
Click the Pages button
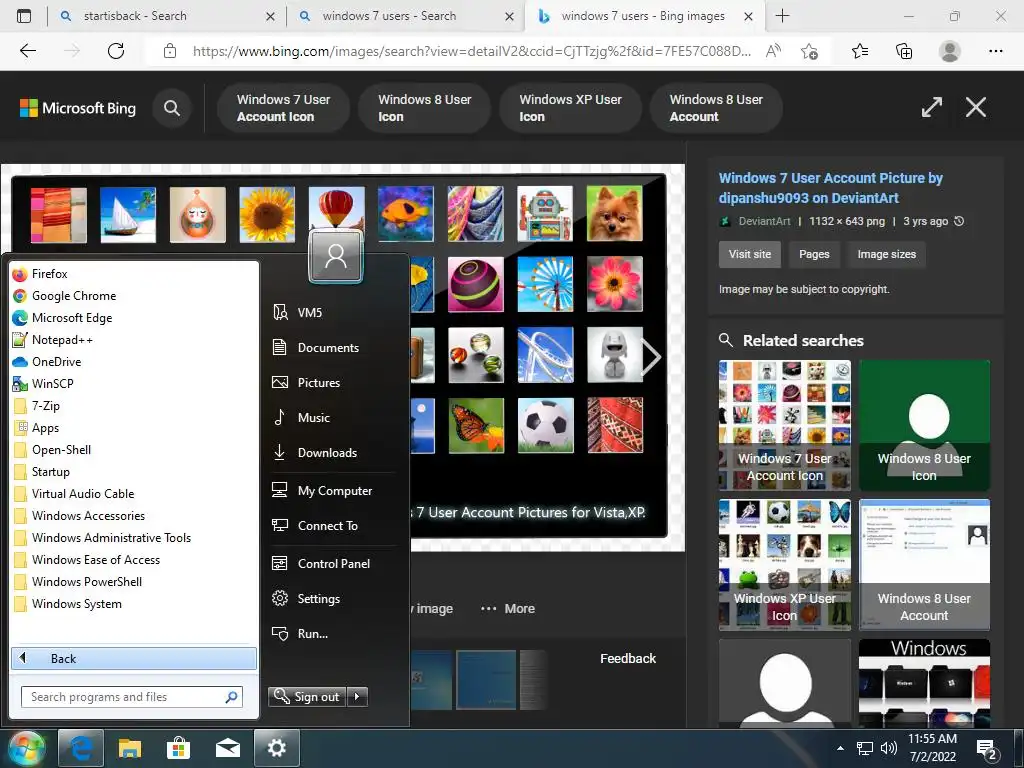click(814, 254)
